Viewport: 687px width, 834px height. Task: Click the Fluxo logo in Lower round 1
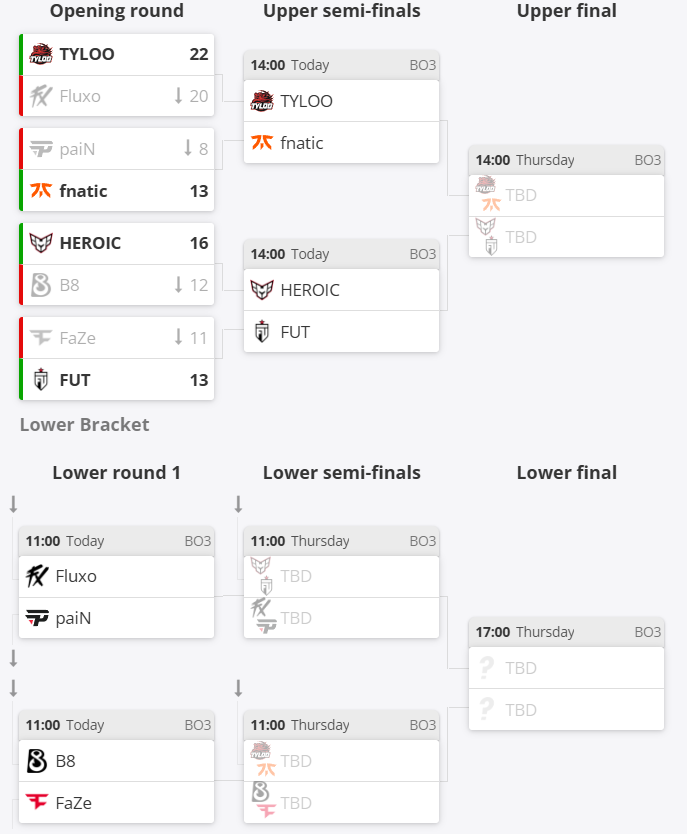click(x=38, y=576)
